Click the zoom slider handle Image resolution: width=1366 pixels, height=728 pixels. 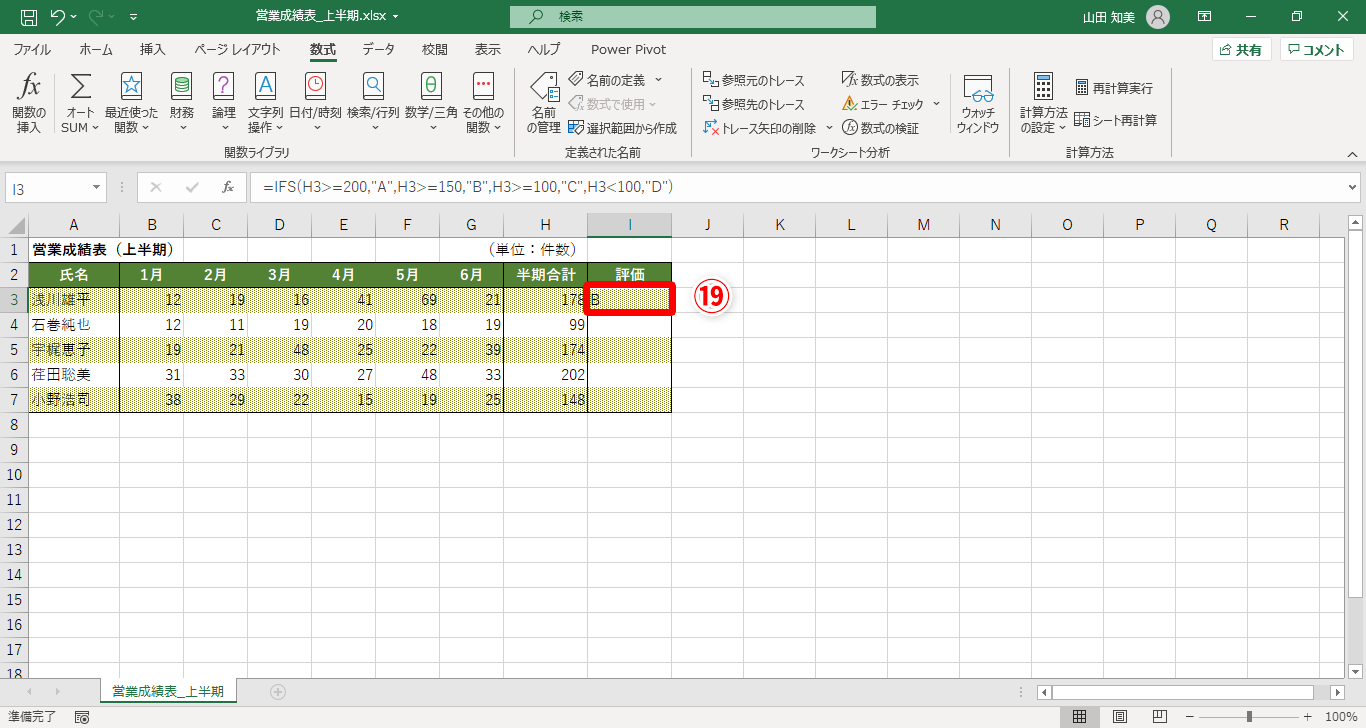point(1249,717)
